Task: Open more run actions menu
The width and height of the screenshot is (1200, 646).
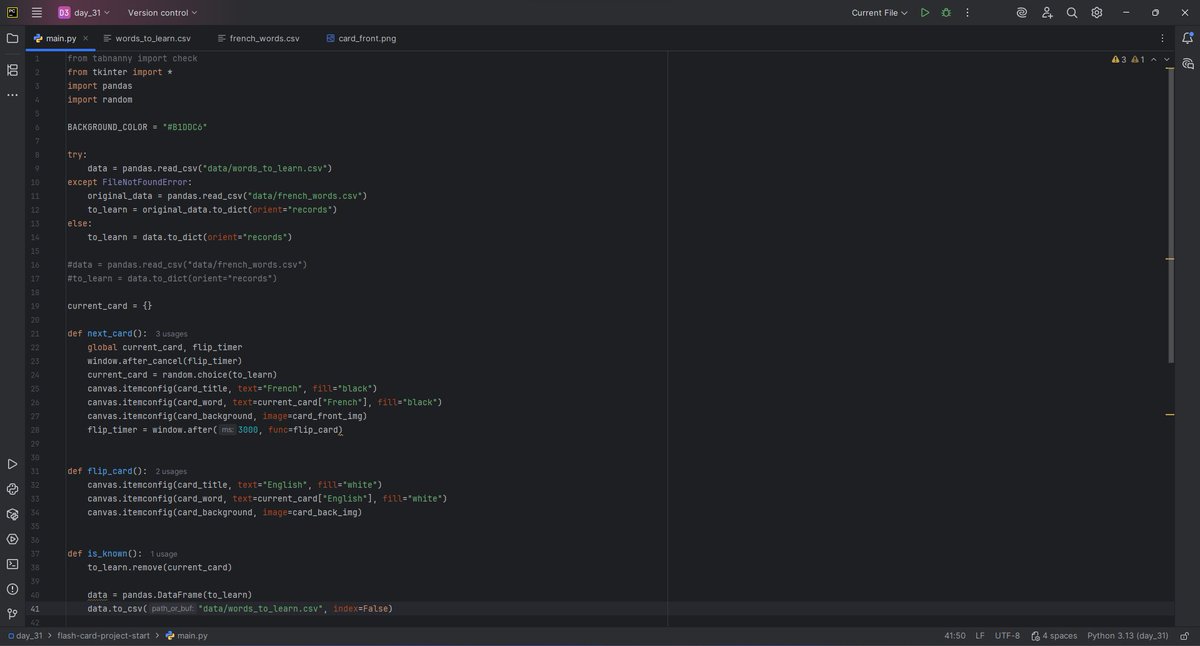Action: pos(967,13)
